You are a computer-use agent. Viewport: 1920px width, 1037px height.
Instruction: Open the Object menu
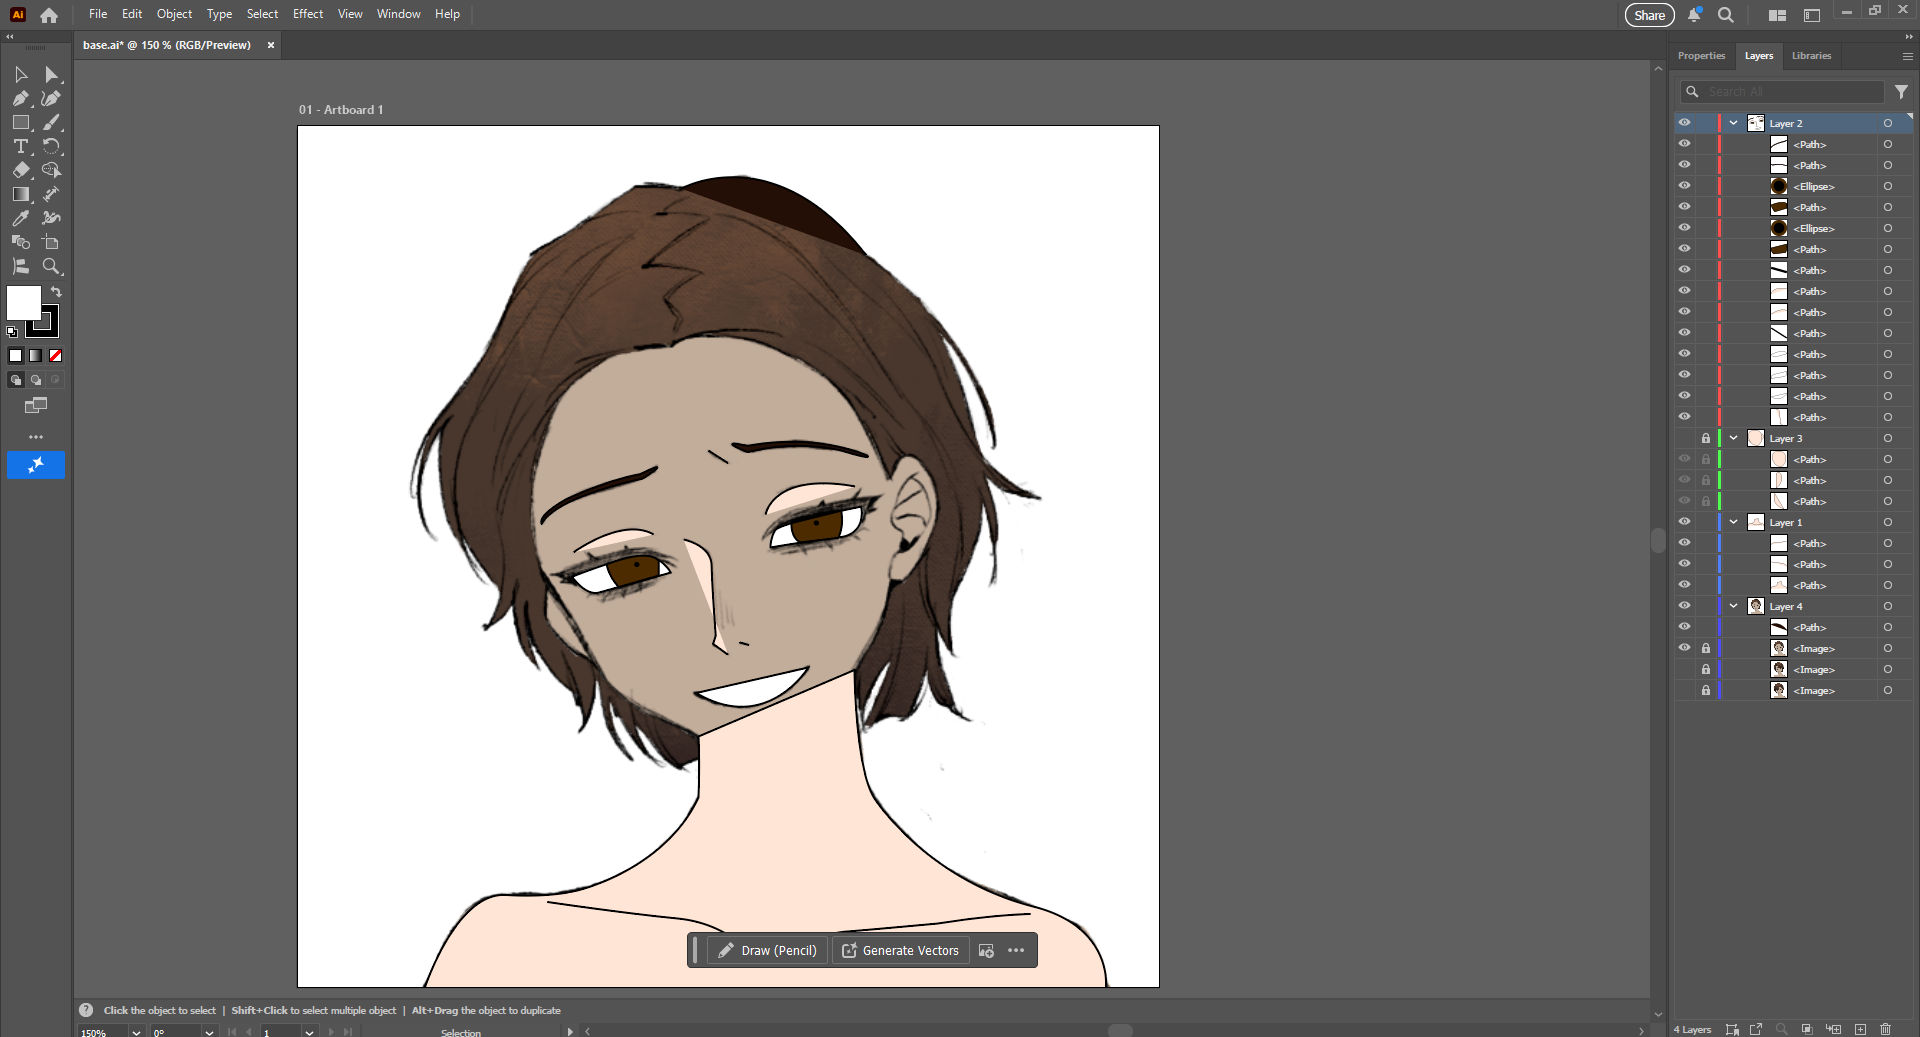tap(174, 14)
